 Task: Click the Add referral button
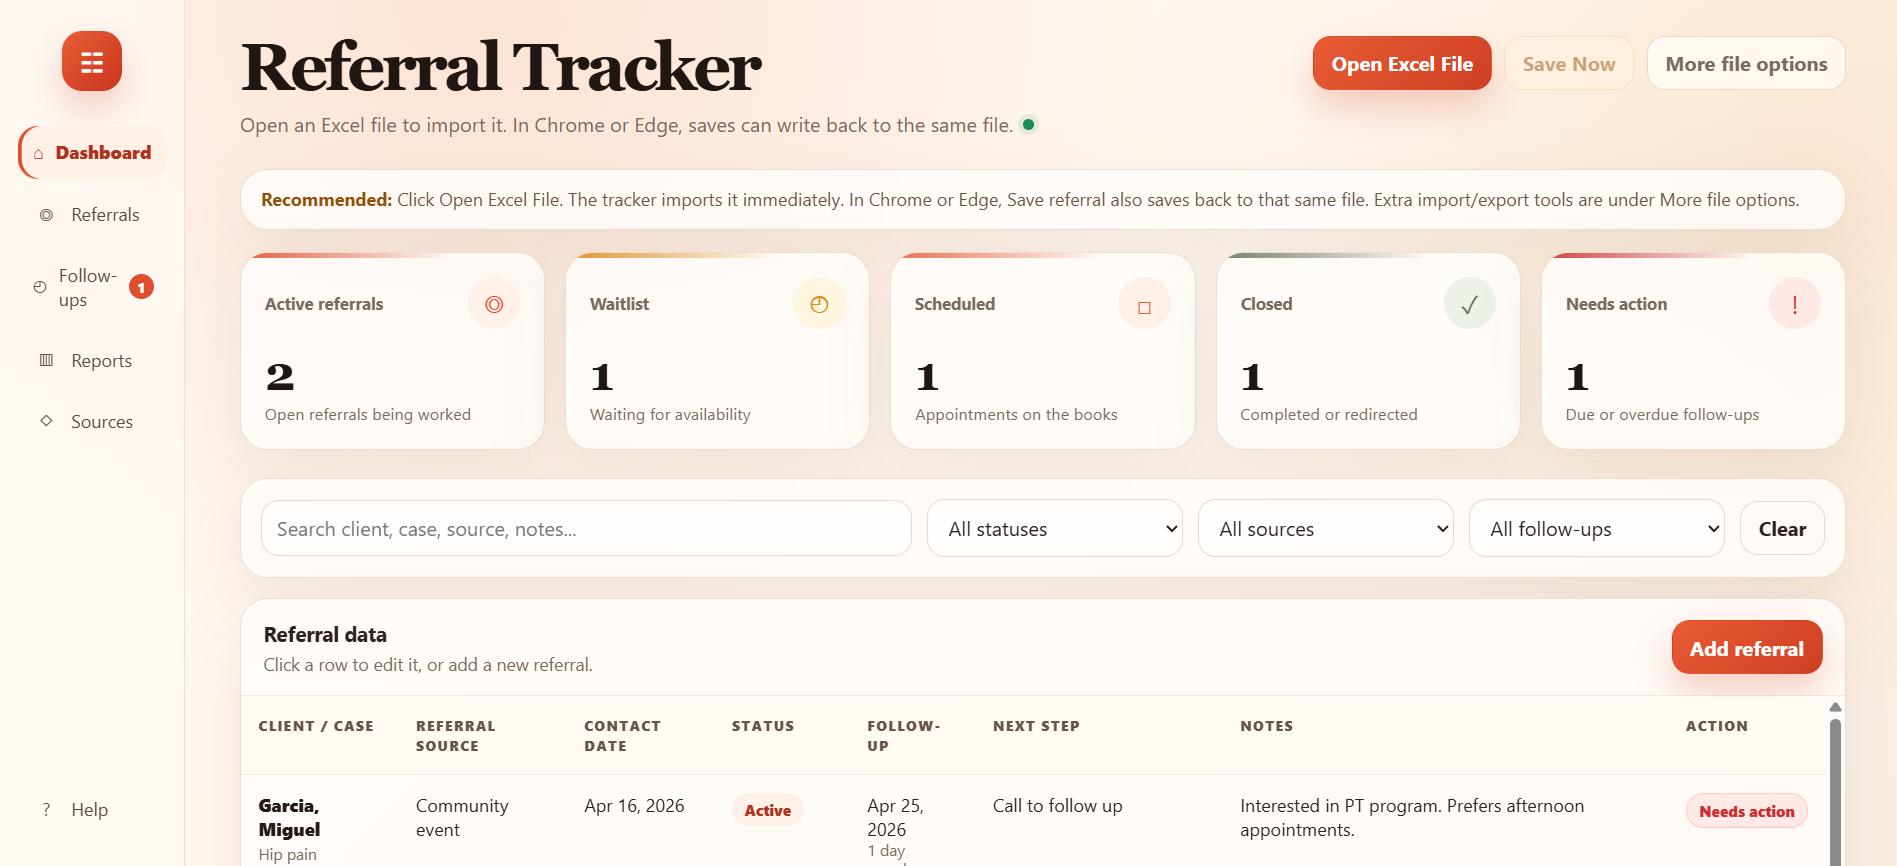pos(1746,648)
